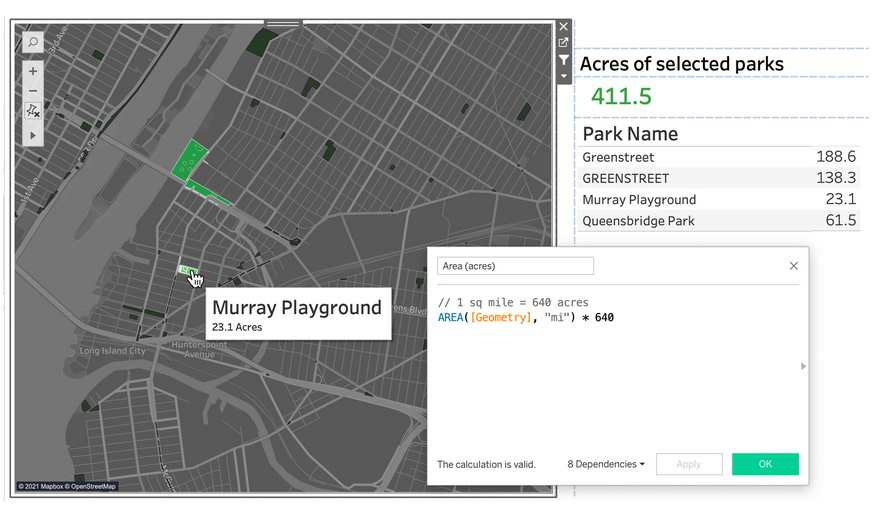Viewport: 875px width, 511px height.
Task: Open the map sheet more options caret
Action: [563, 76]
